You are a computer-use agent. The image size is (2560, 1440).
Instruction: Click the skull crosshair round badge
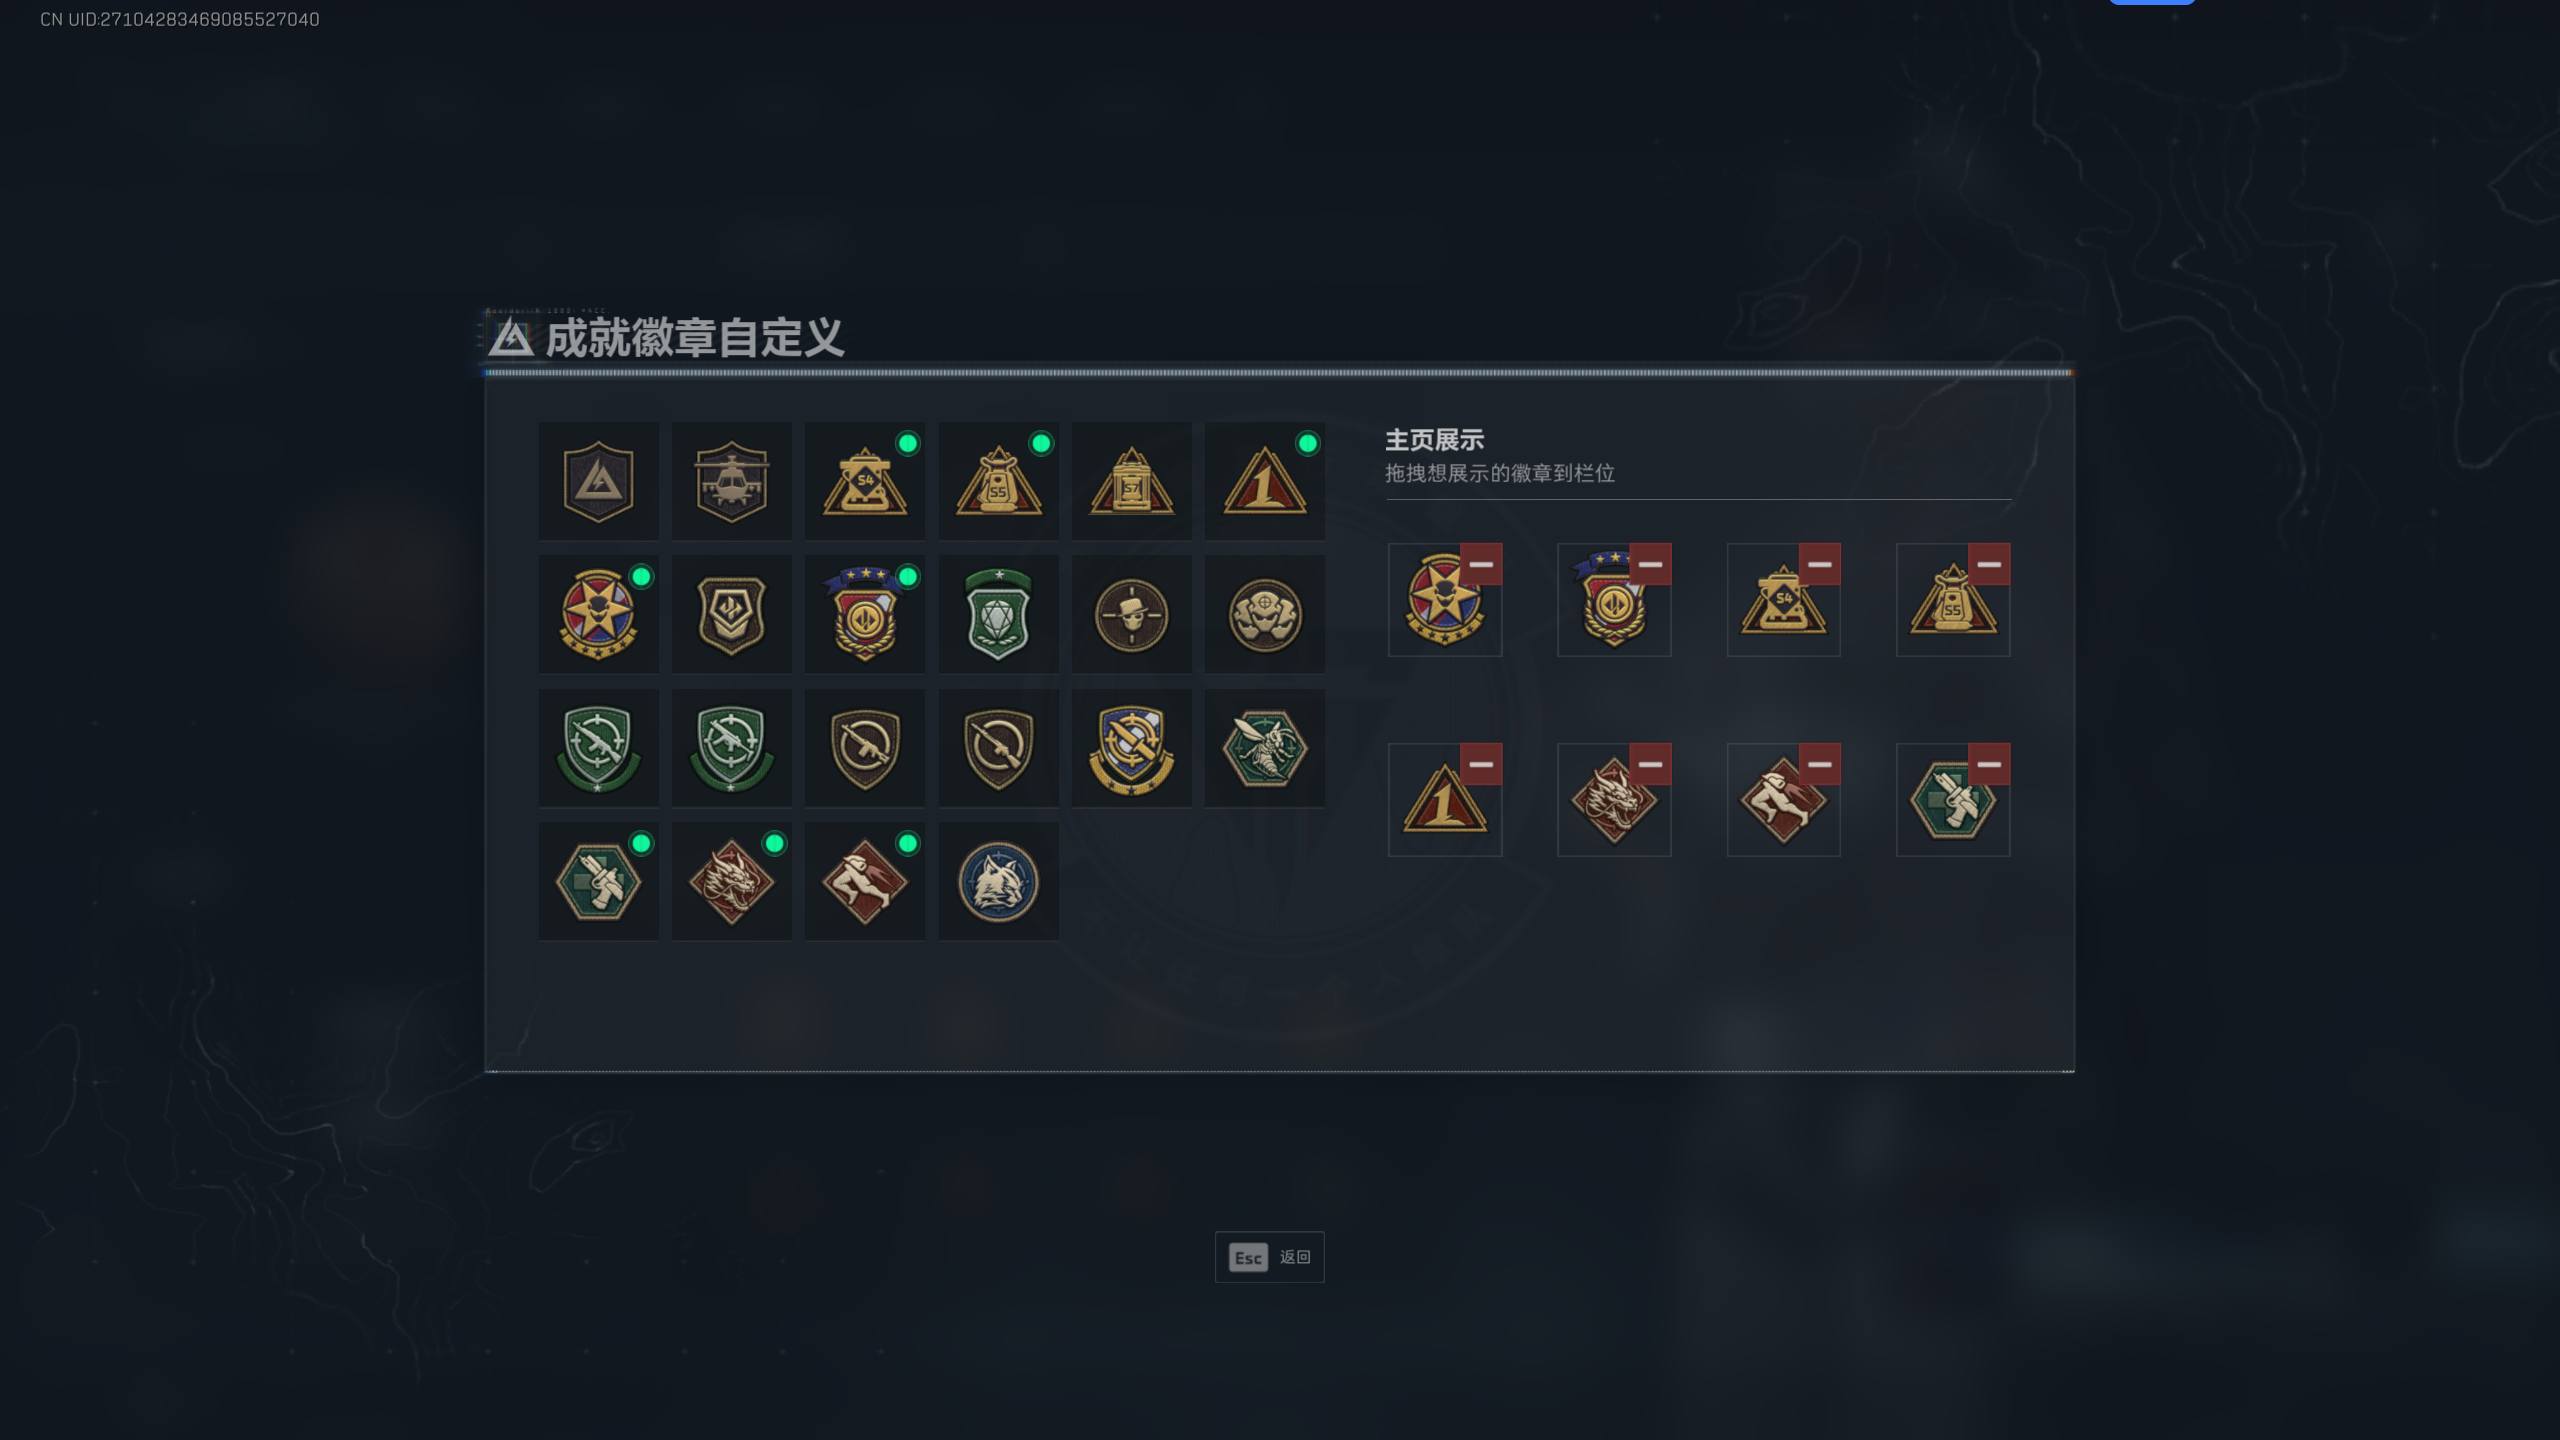point(1131,615)
